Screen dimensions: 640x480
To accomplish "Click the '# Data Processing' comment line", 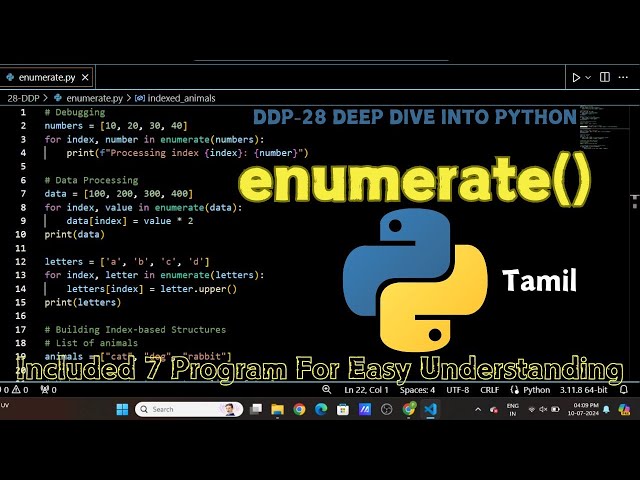I will click(91, 180).
